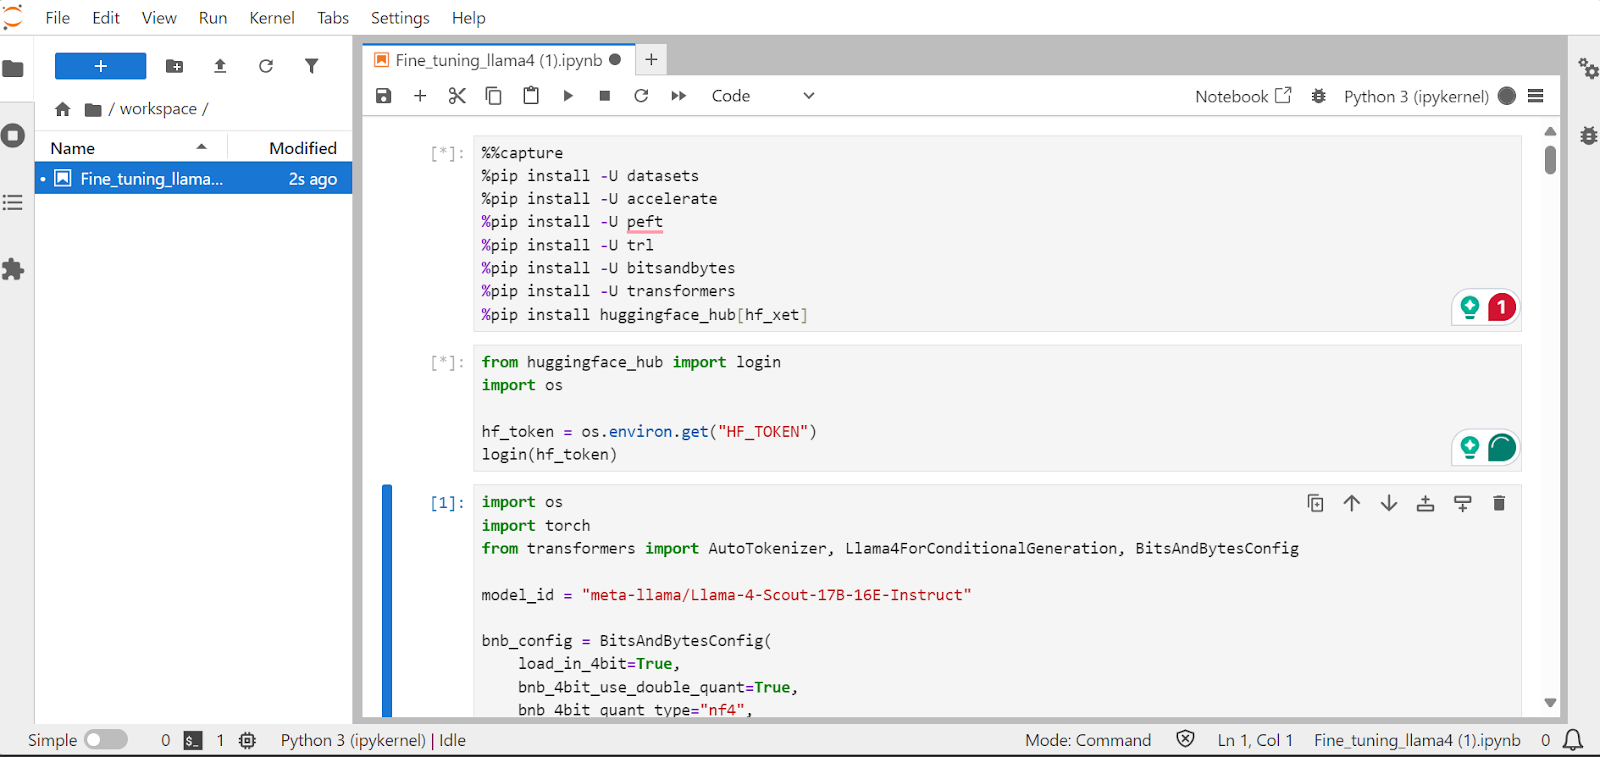Viewport: 1600px width, 757px height.
Task: Save the notebook with the disk icon
Action: coord(383,96)
